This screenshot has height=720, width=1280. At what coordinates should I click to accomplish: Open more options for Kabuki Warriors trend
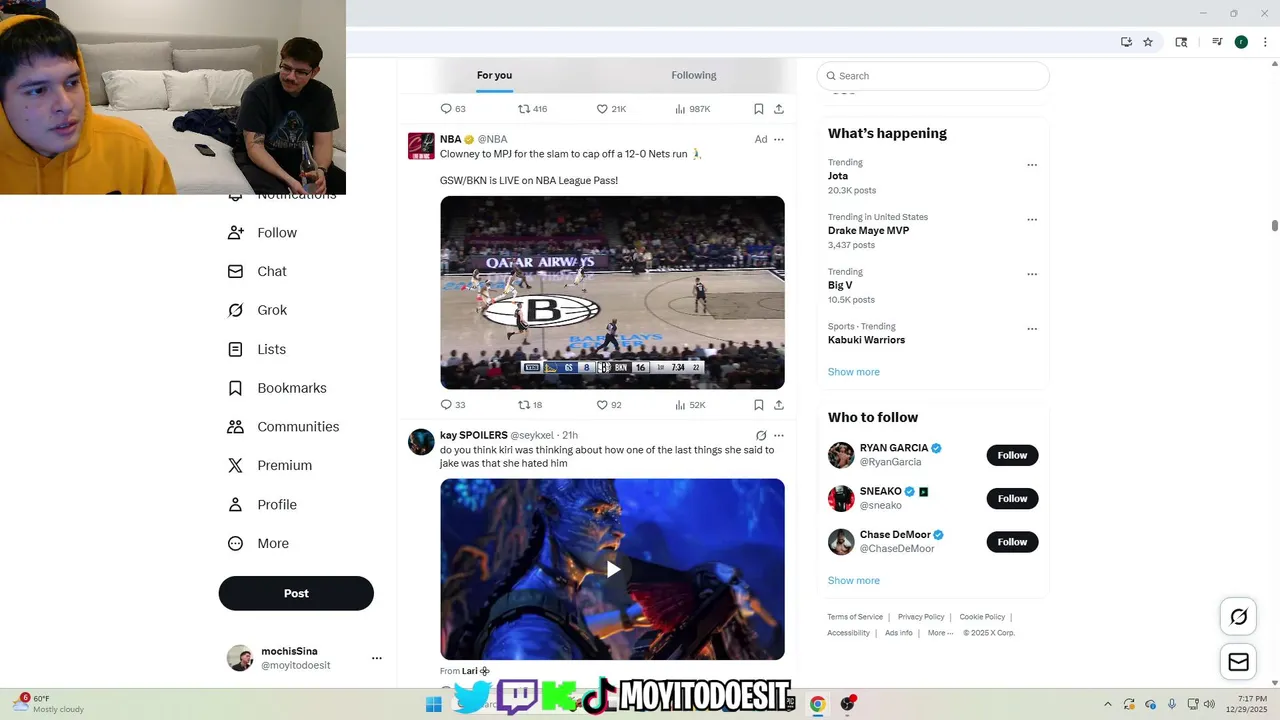point(1032,329)
